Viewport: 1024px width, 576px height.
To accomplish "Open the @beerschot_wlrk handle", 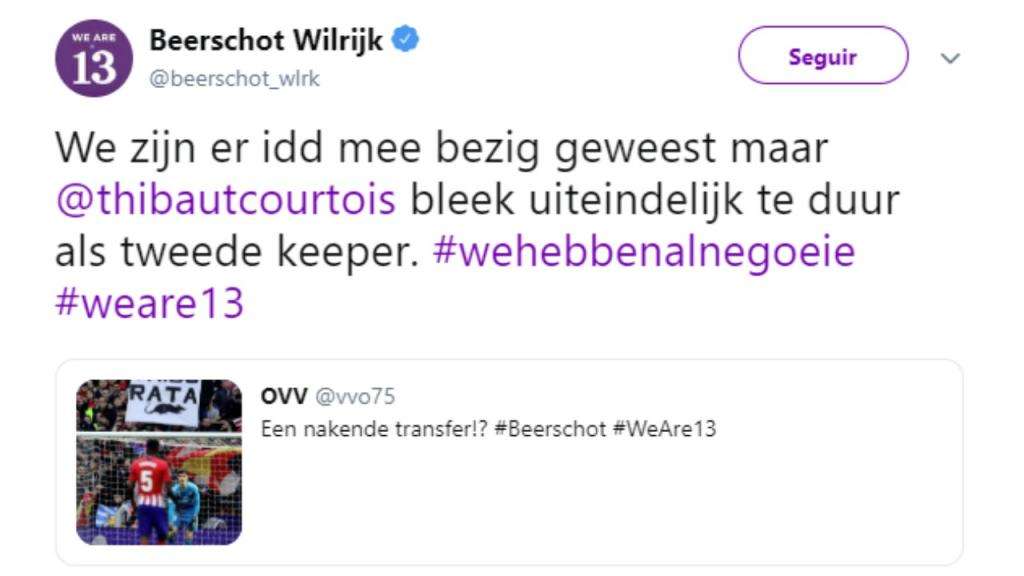I will (x=234, y=78).
